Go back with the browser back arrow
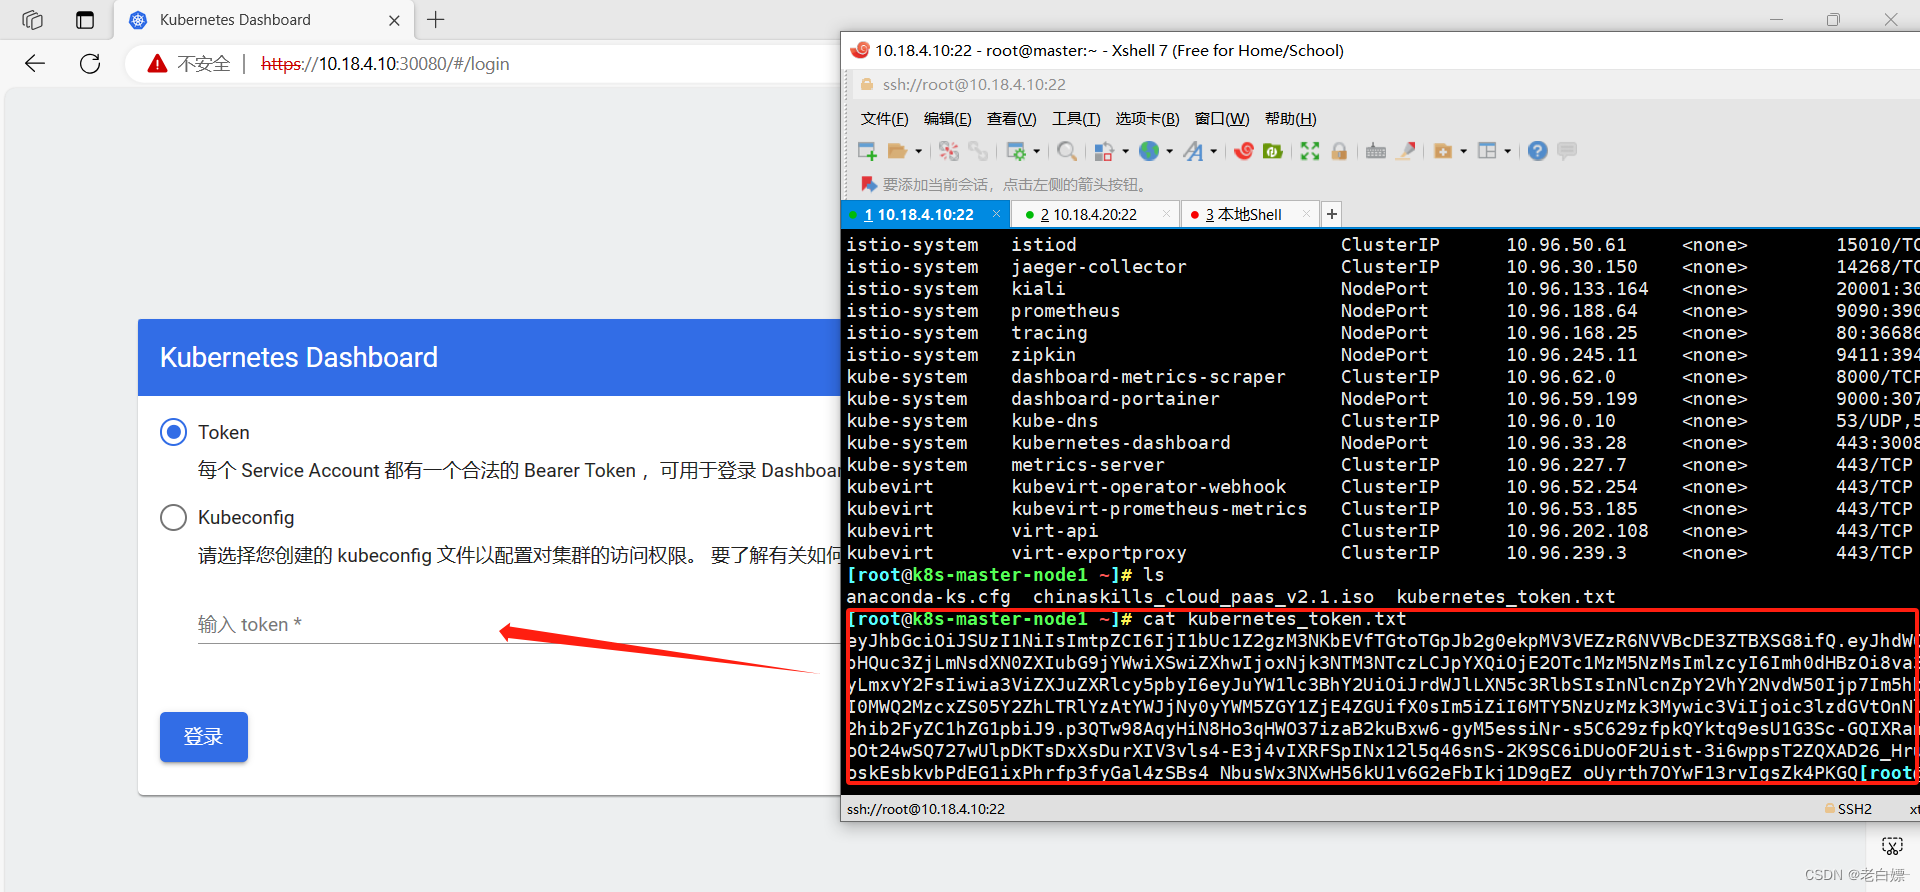1920x892 pixels. (x=35, y=64)
